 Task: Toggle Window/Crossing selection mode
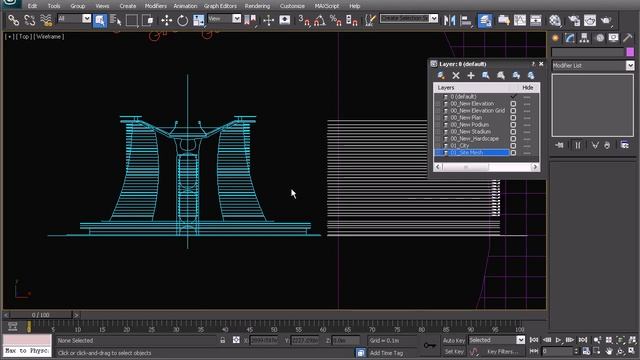[148, 20]
